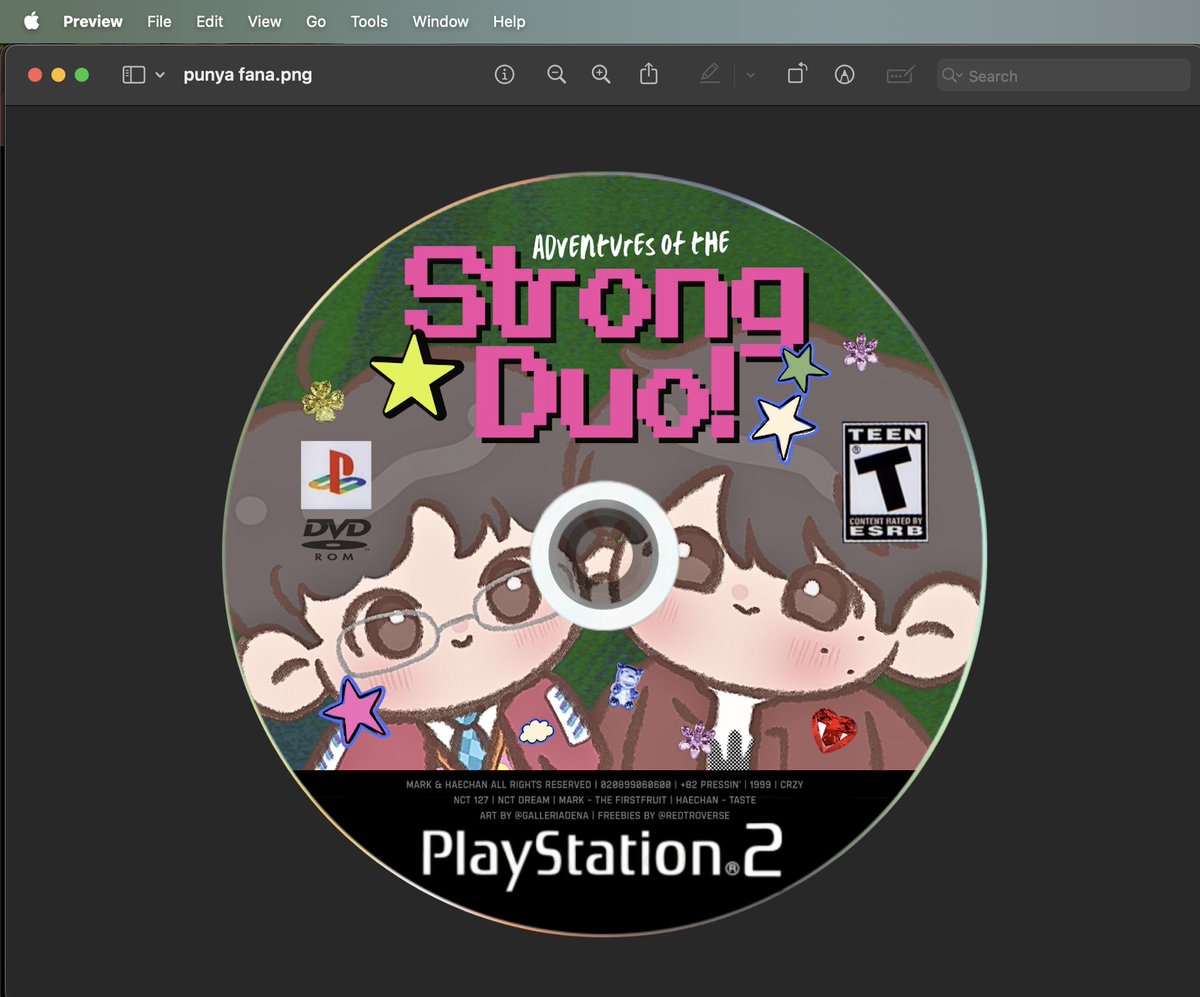This screenshot has width=1200, height=997.
Task: Zoom in on the image
Action: coord(601,74)
